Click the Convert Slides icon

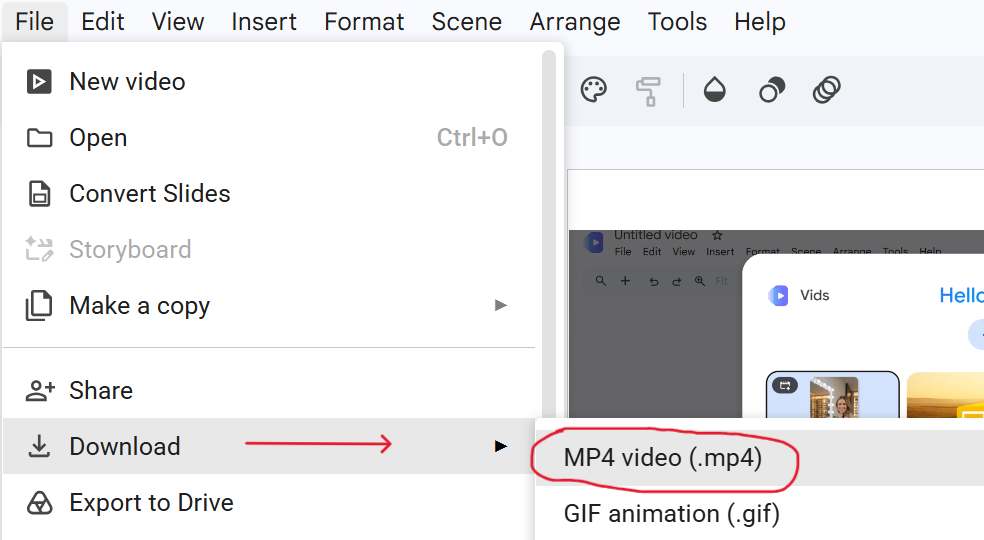pyautogui.click(x=39, y=193)
